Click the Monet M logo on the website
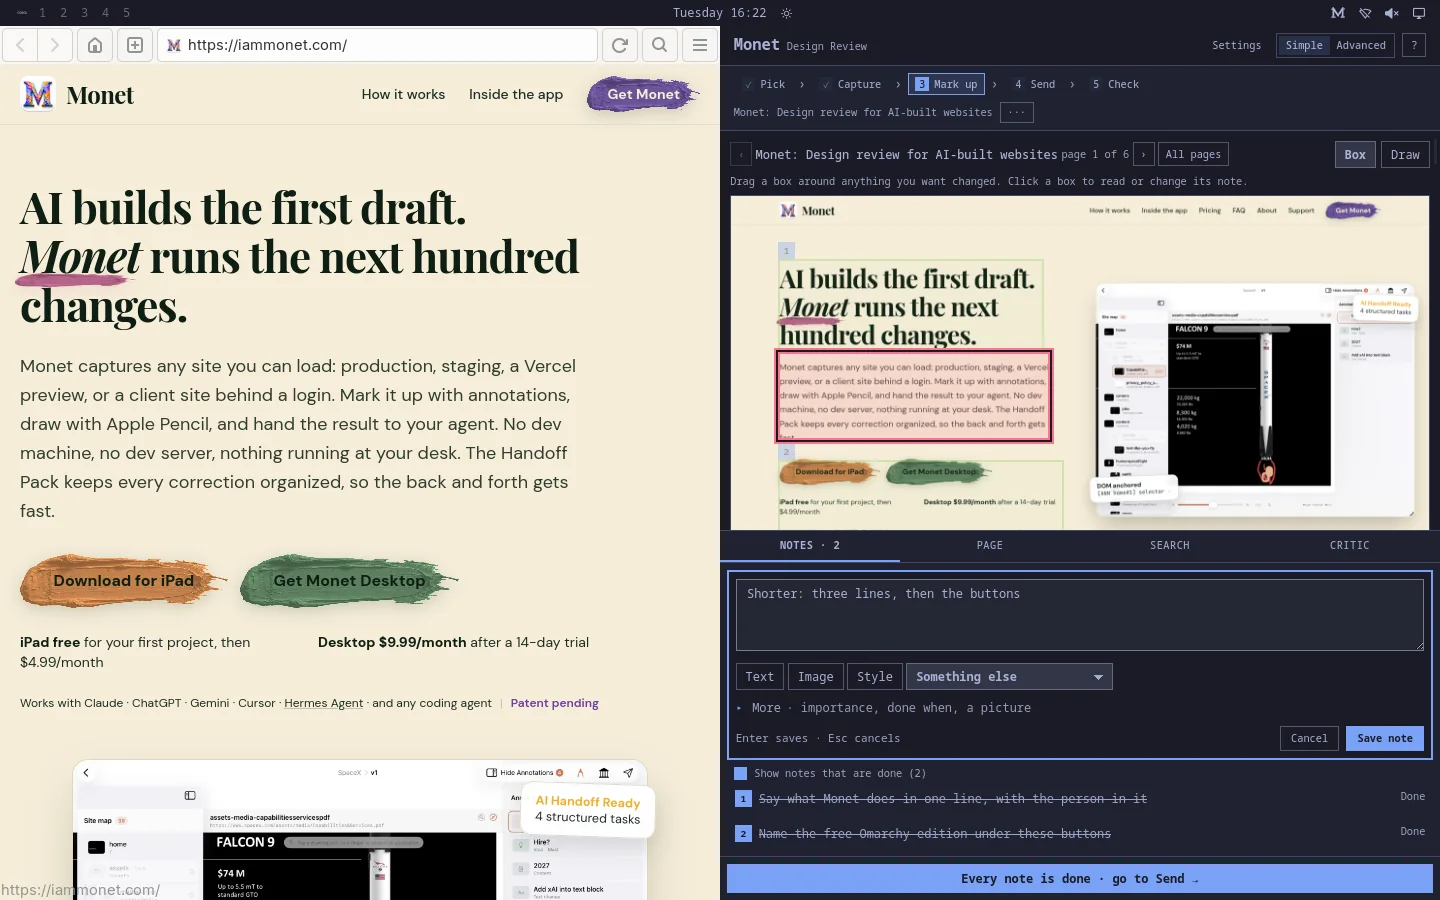Screen dimensions: 1440x900 [x=38, y=95]
